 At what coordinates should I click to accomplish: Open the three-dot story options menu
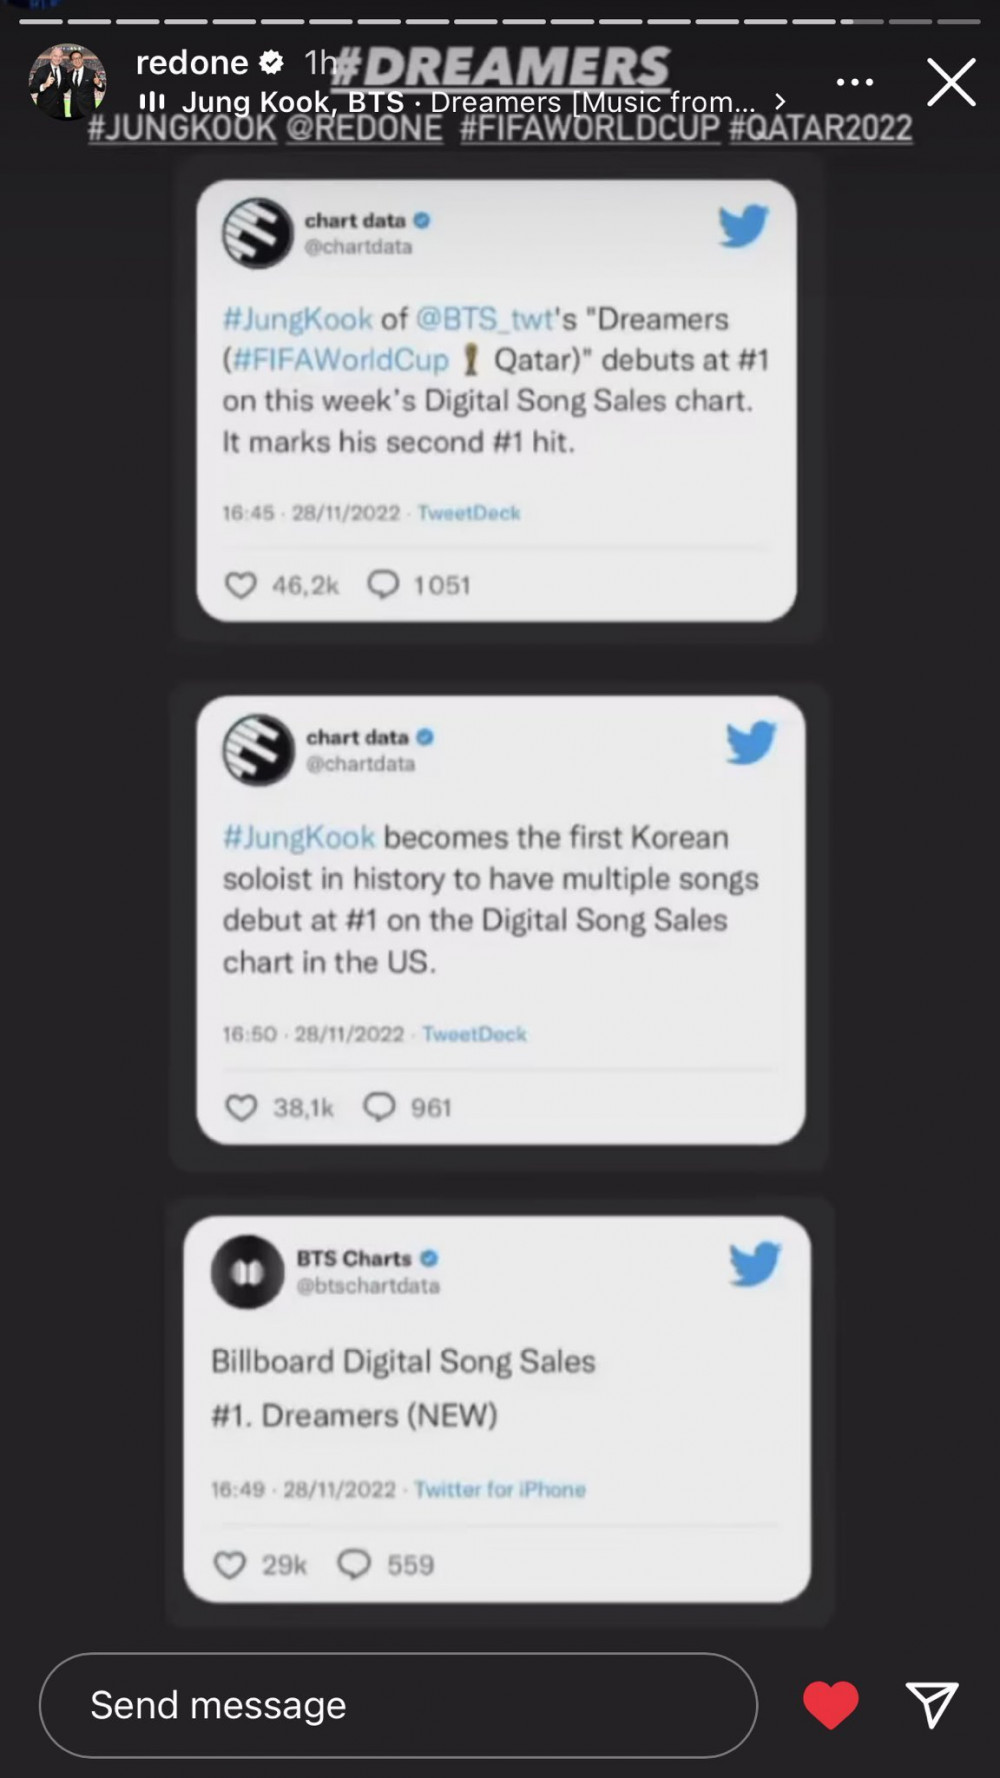(x=855, y=82)
